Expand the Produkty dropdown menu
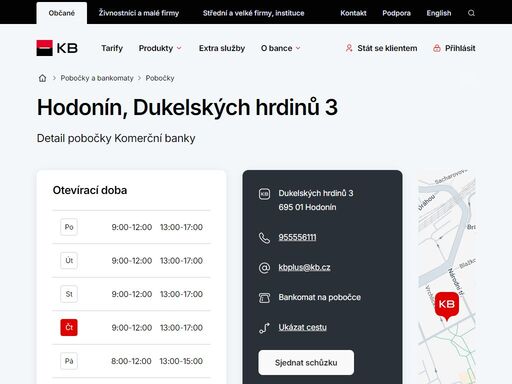Viewport: 512px width, 384px height. pos(160,48)
